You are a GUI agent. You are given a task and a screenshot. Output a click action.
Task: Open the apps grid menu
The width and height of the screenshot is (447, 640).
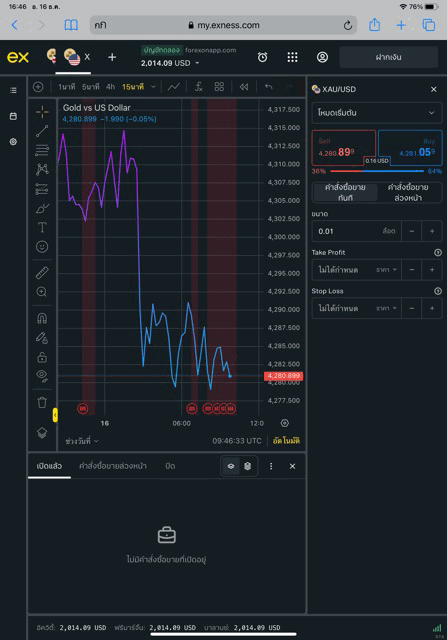click(292, 57)
